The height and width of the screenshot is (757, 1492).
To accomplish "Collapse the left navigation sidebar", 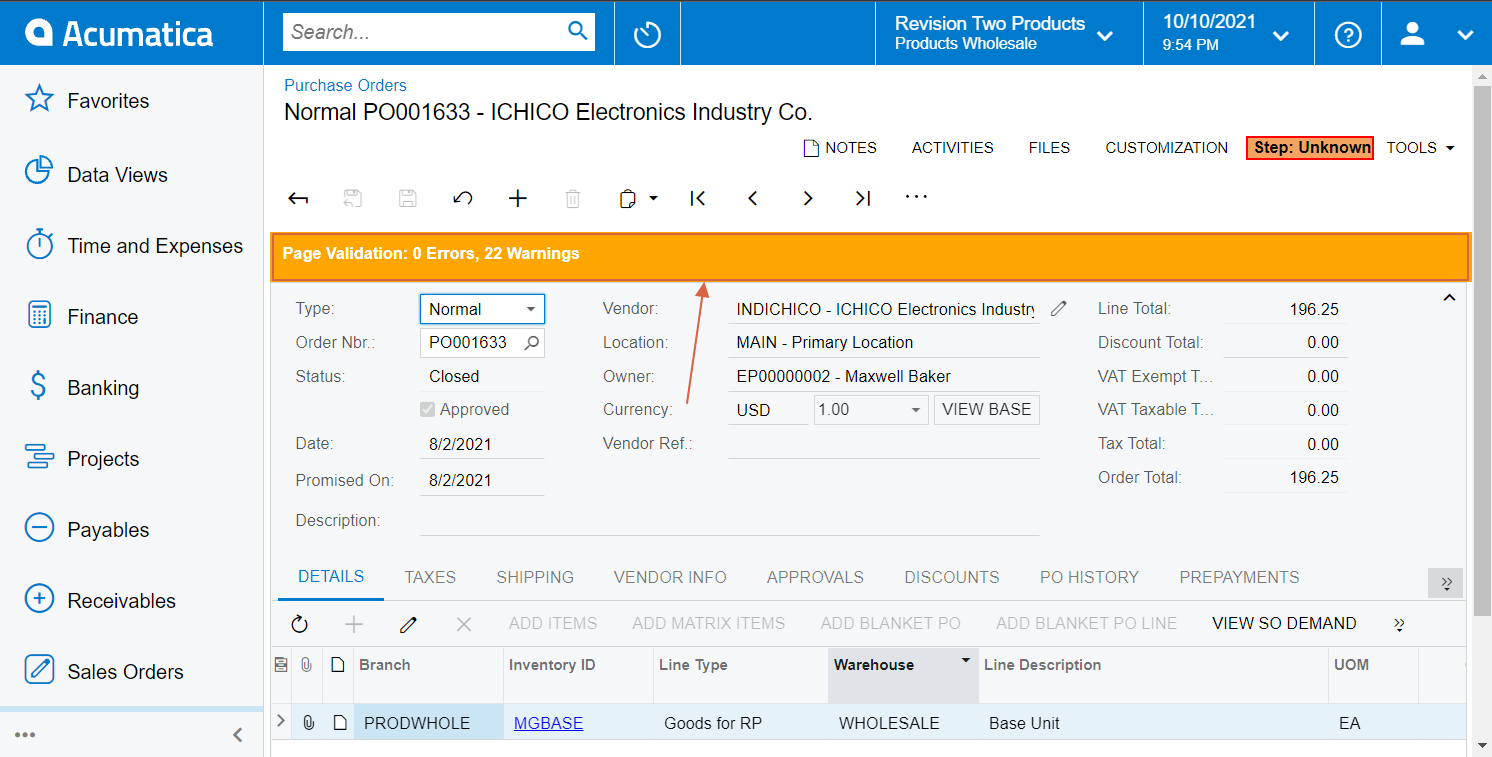I will click(238, 735).
